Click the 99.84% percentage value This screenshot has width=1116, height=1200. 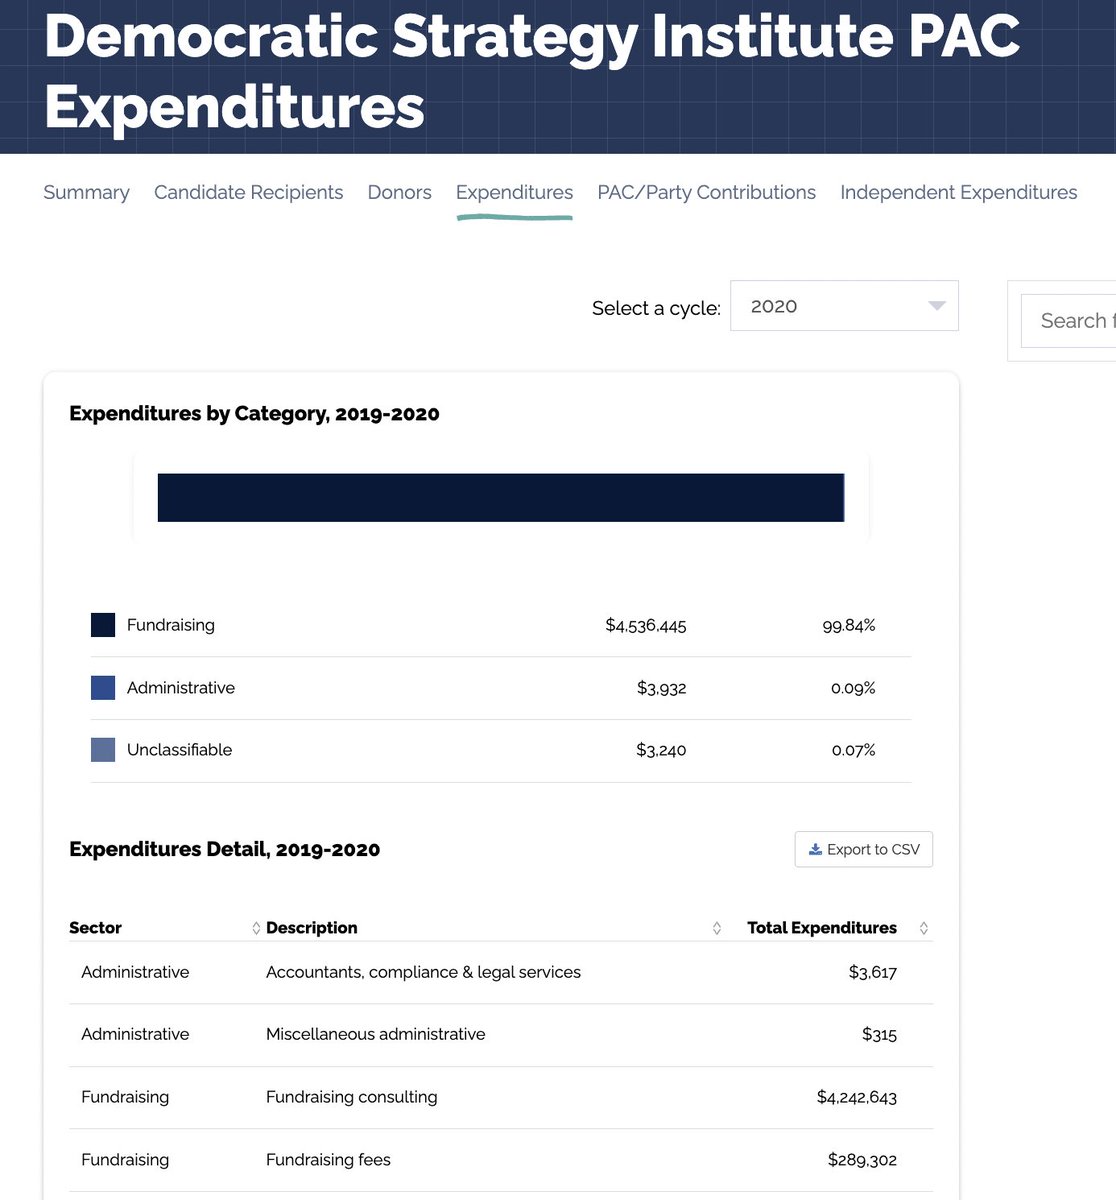[x=849, y=625]
